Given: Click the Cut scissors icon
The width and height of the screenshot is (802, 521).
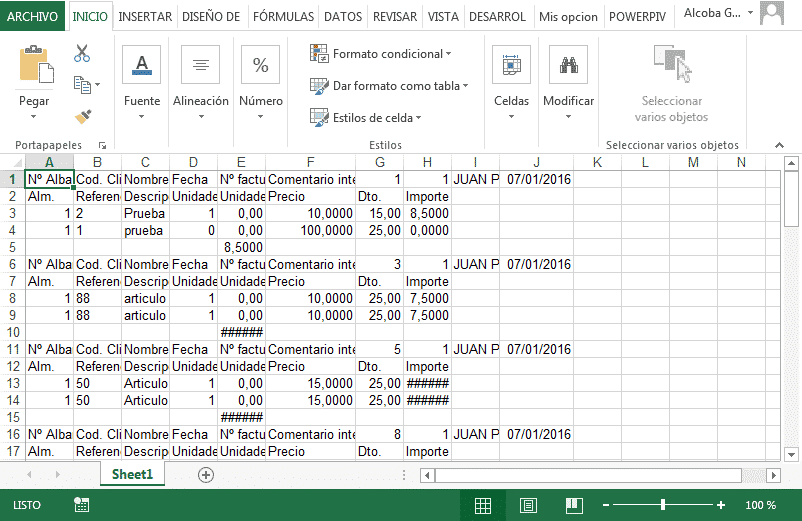Looking at the screenshot, I should point(82,53).
